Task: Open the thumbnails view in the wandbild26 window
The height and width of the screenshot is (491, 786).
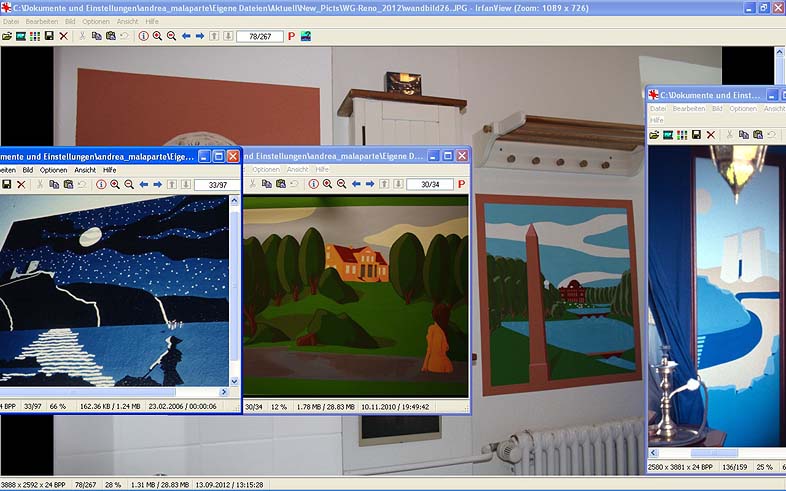Action: pos(35,36)
